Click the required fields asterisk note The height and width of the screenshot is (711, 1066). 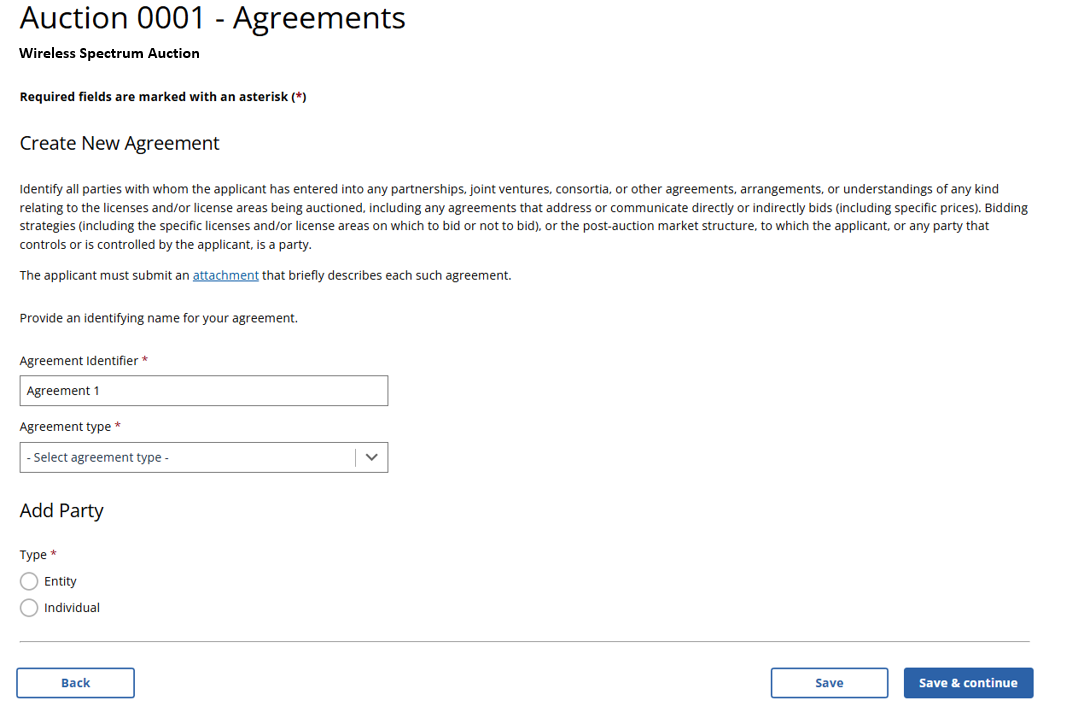pos(163,97)
